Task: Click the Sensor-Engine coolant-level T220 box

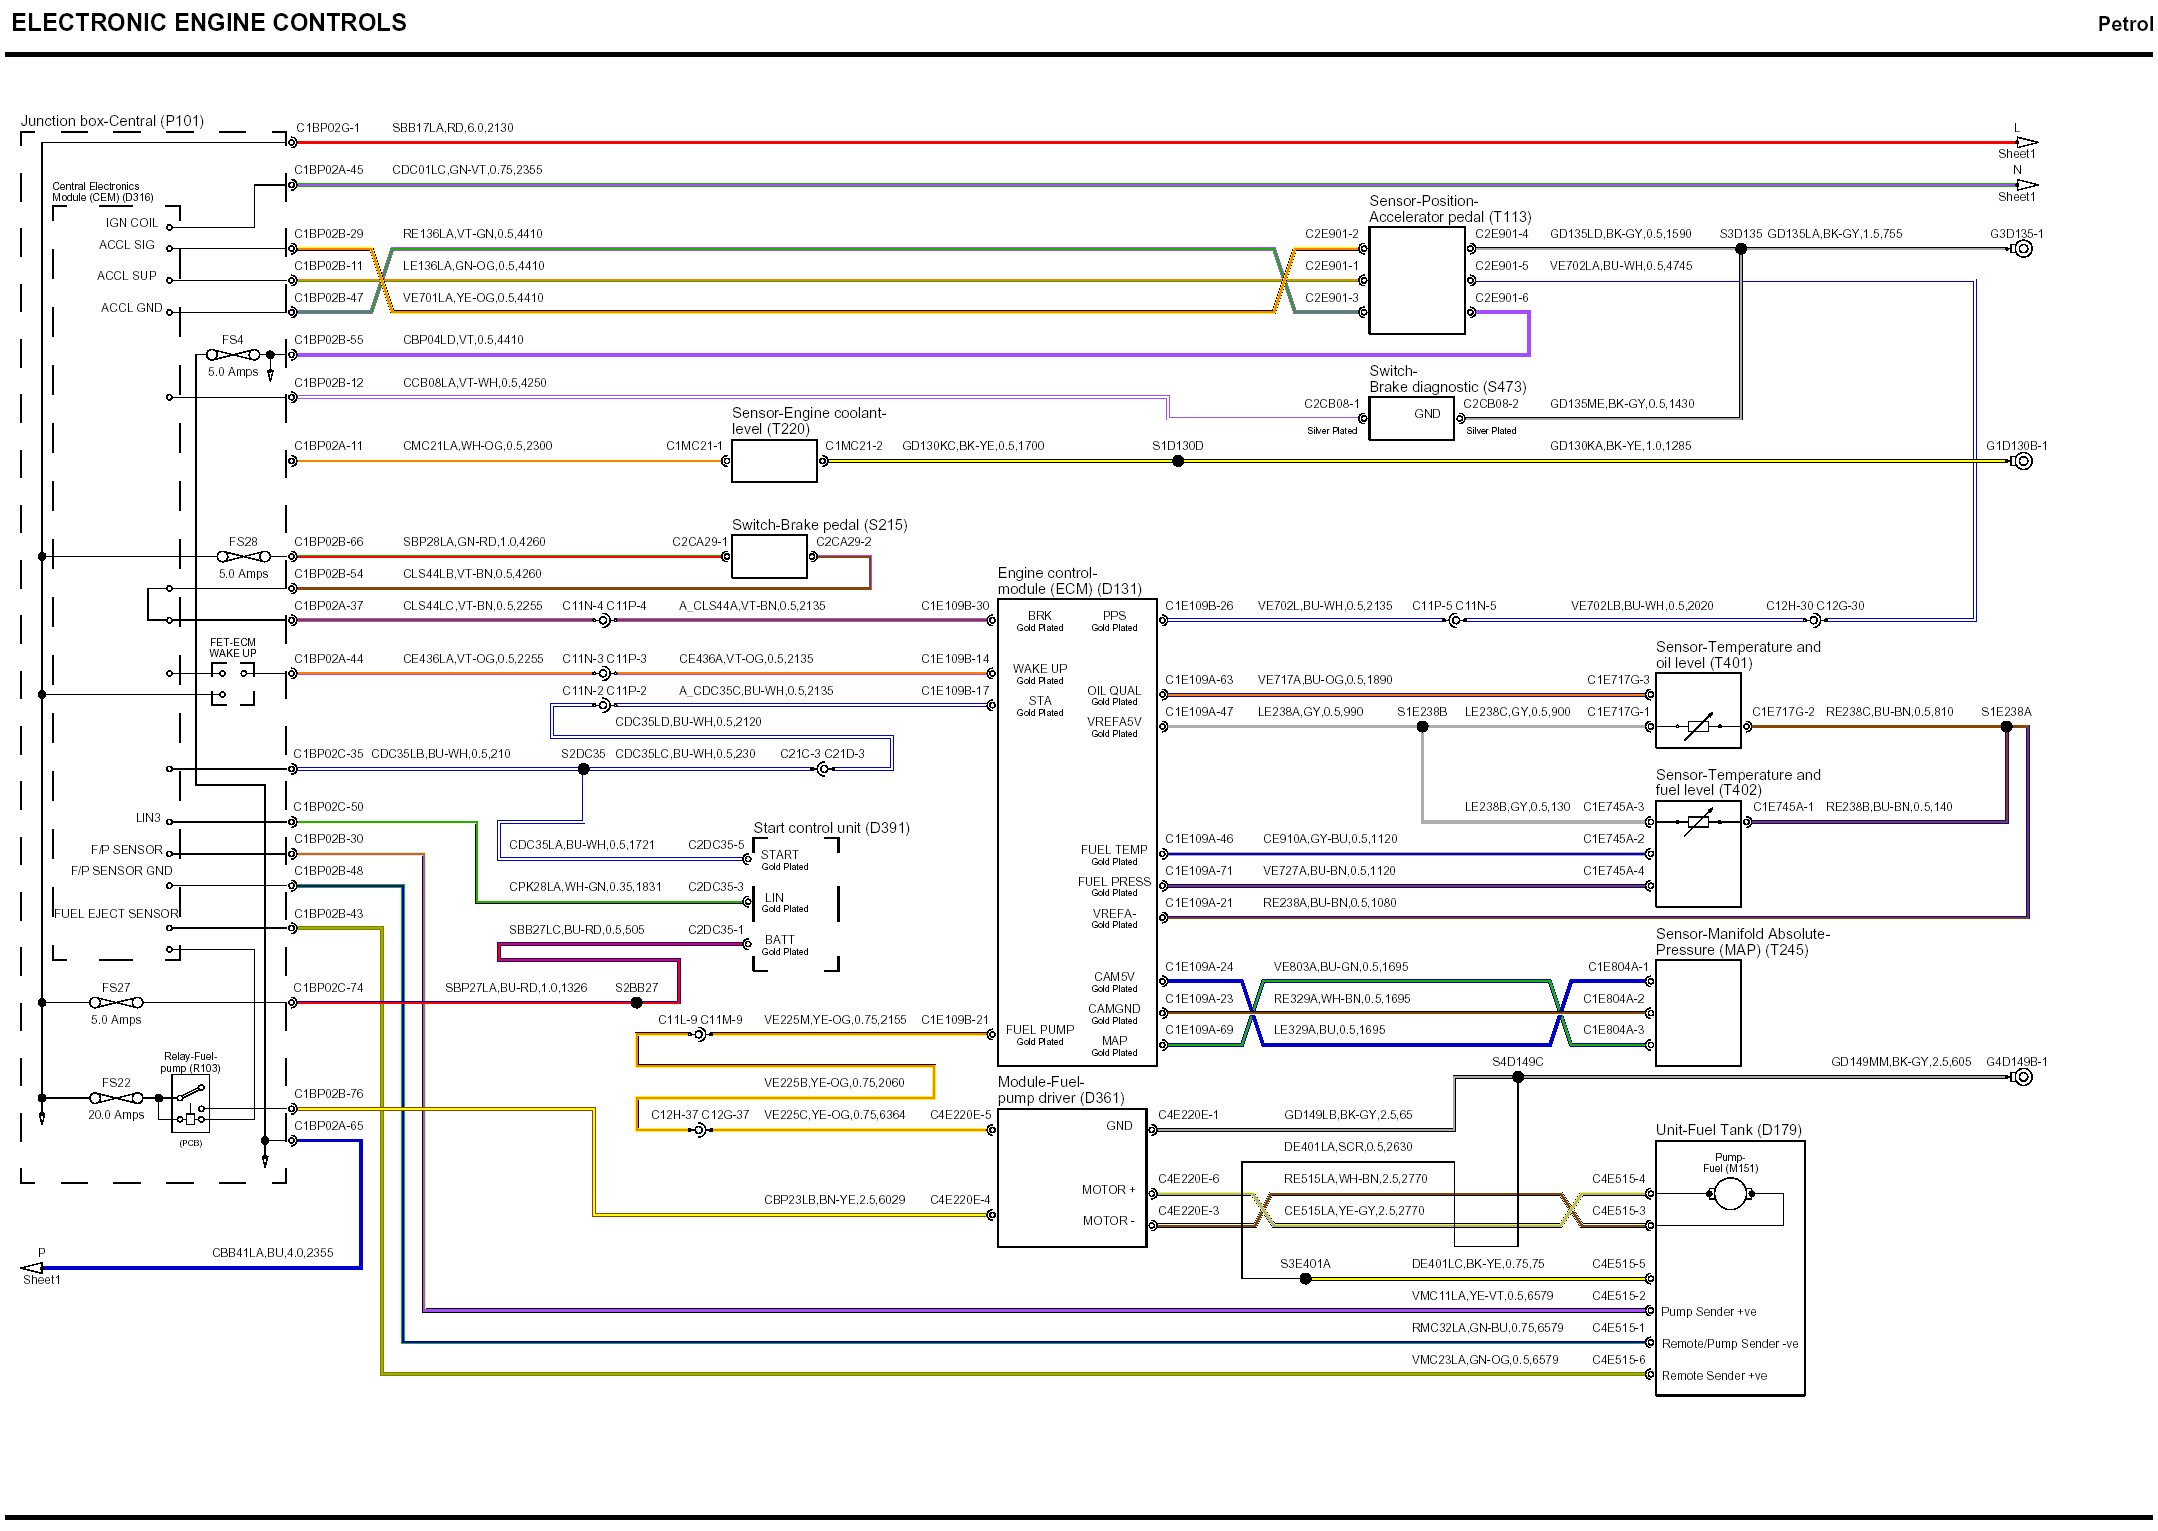Action: pos(774,461)
